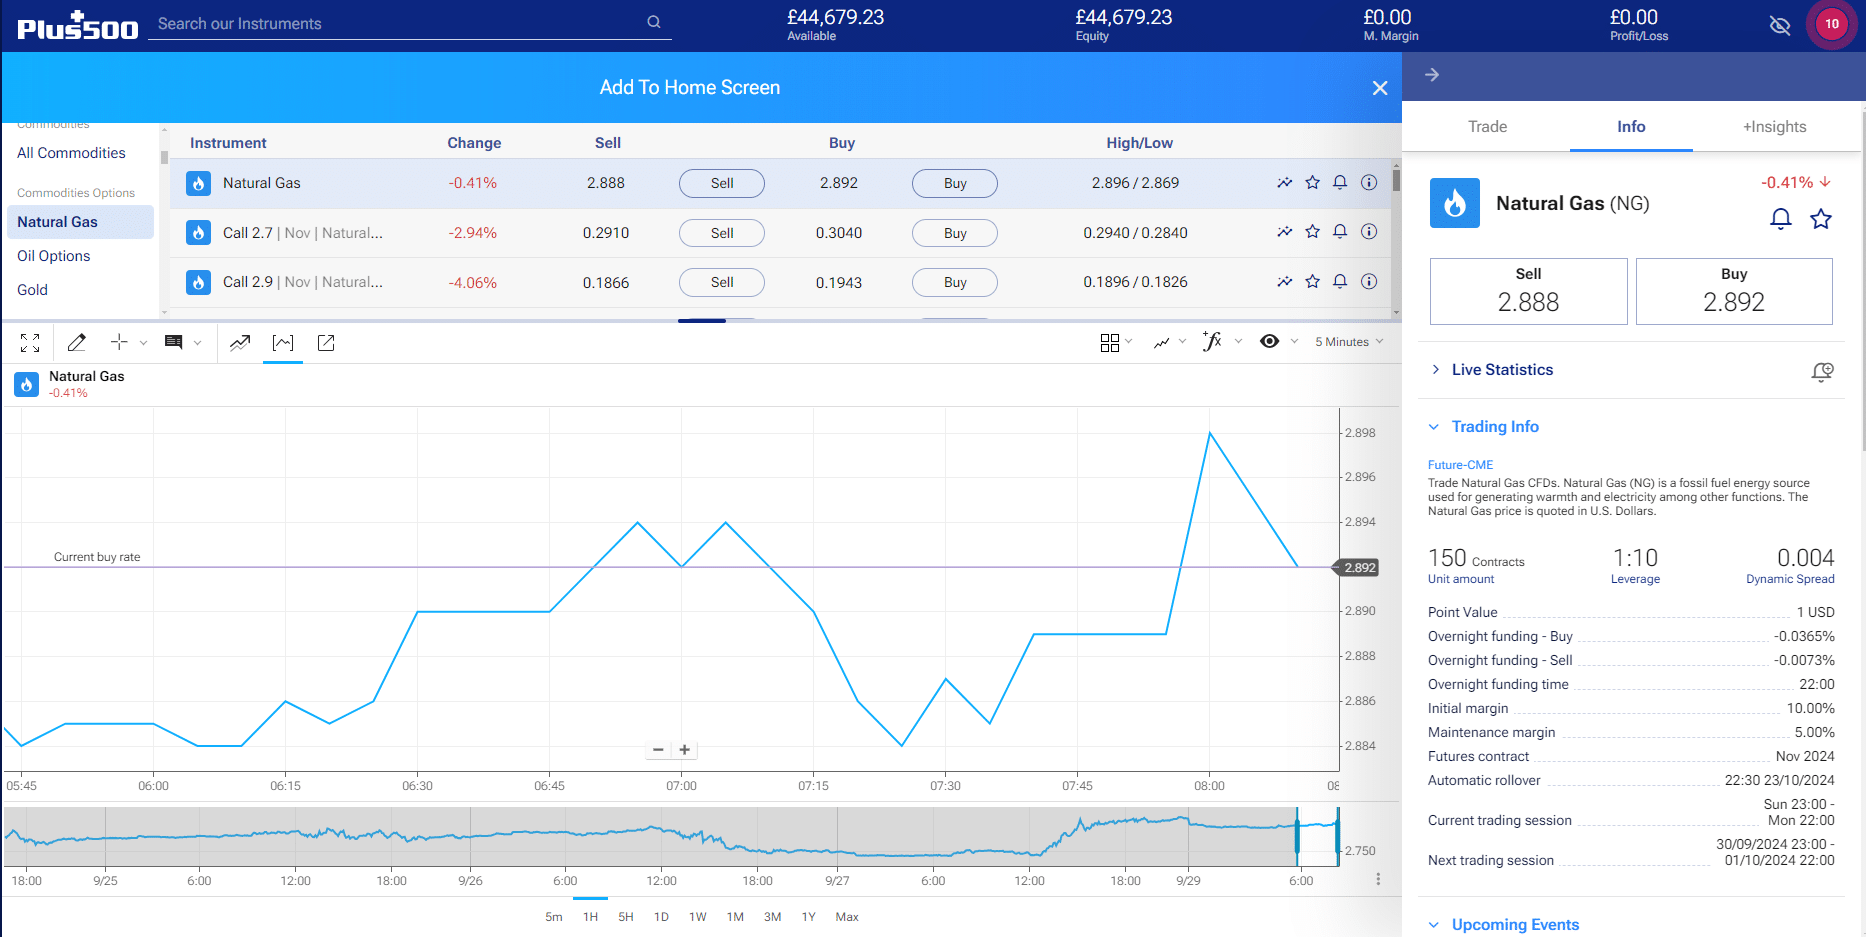
Task: Zoom out chart with minus
Action: (x=658, y=750)
